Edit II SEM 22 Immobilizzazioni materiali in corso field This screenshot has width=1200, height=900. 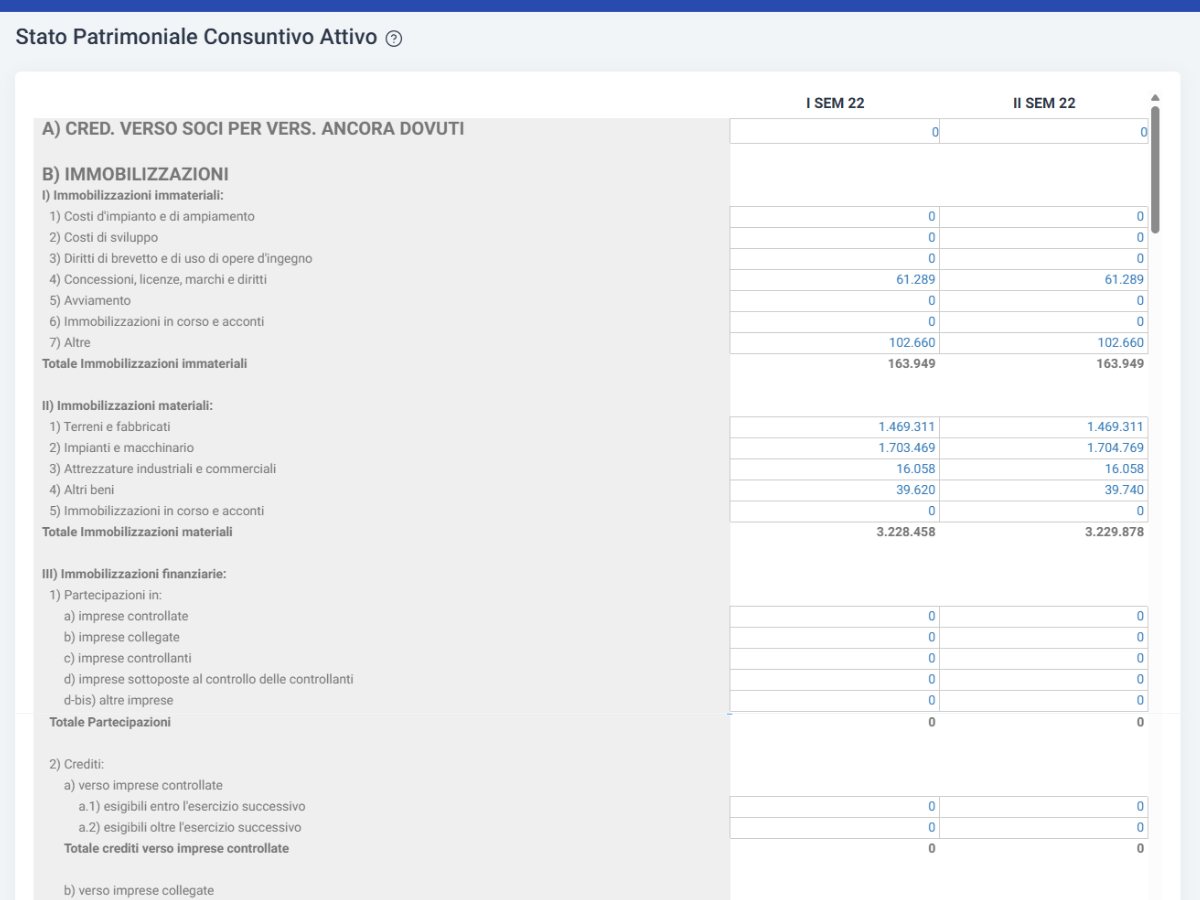(1044, 511)
